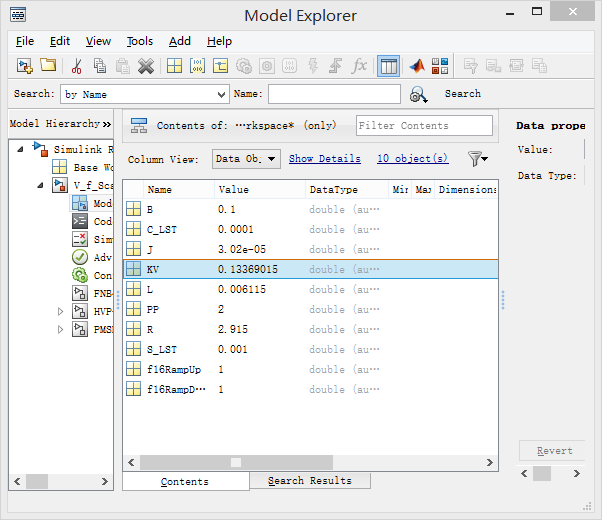Expand the PMS subsystem tree node
Screen dimensions: 602x520
pyautogui.click(x=60, y=330)
